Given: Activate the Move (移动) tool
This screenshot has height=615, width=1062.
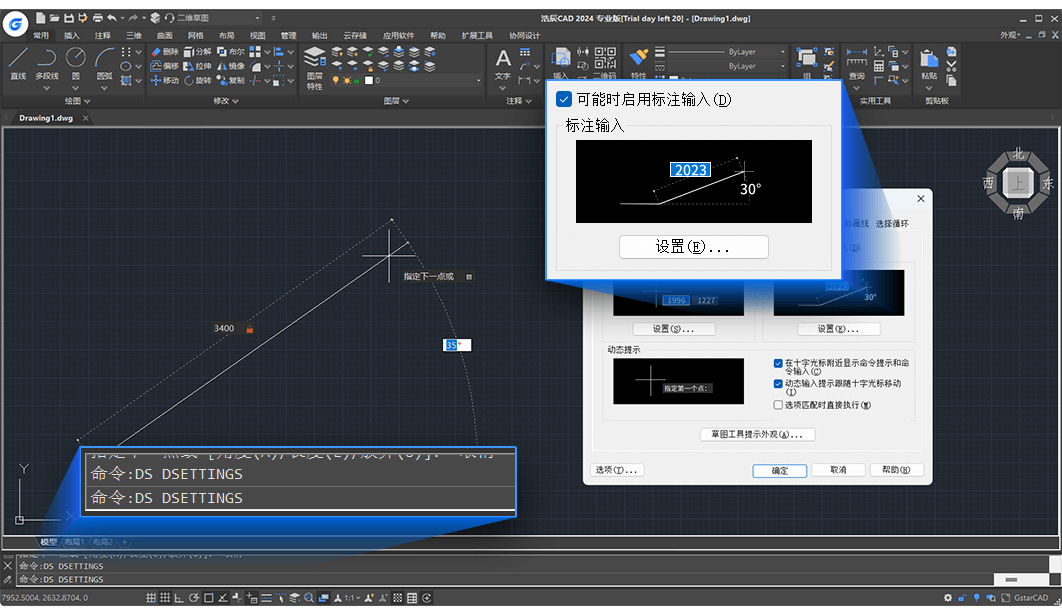Looking at the screenshot, I should point(165,81).
